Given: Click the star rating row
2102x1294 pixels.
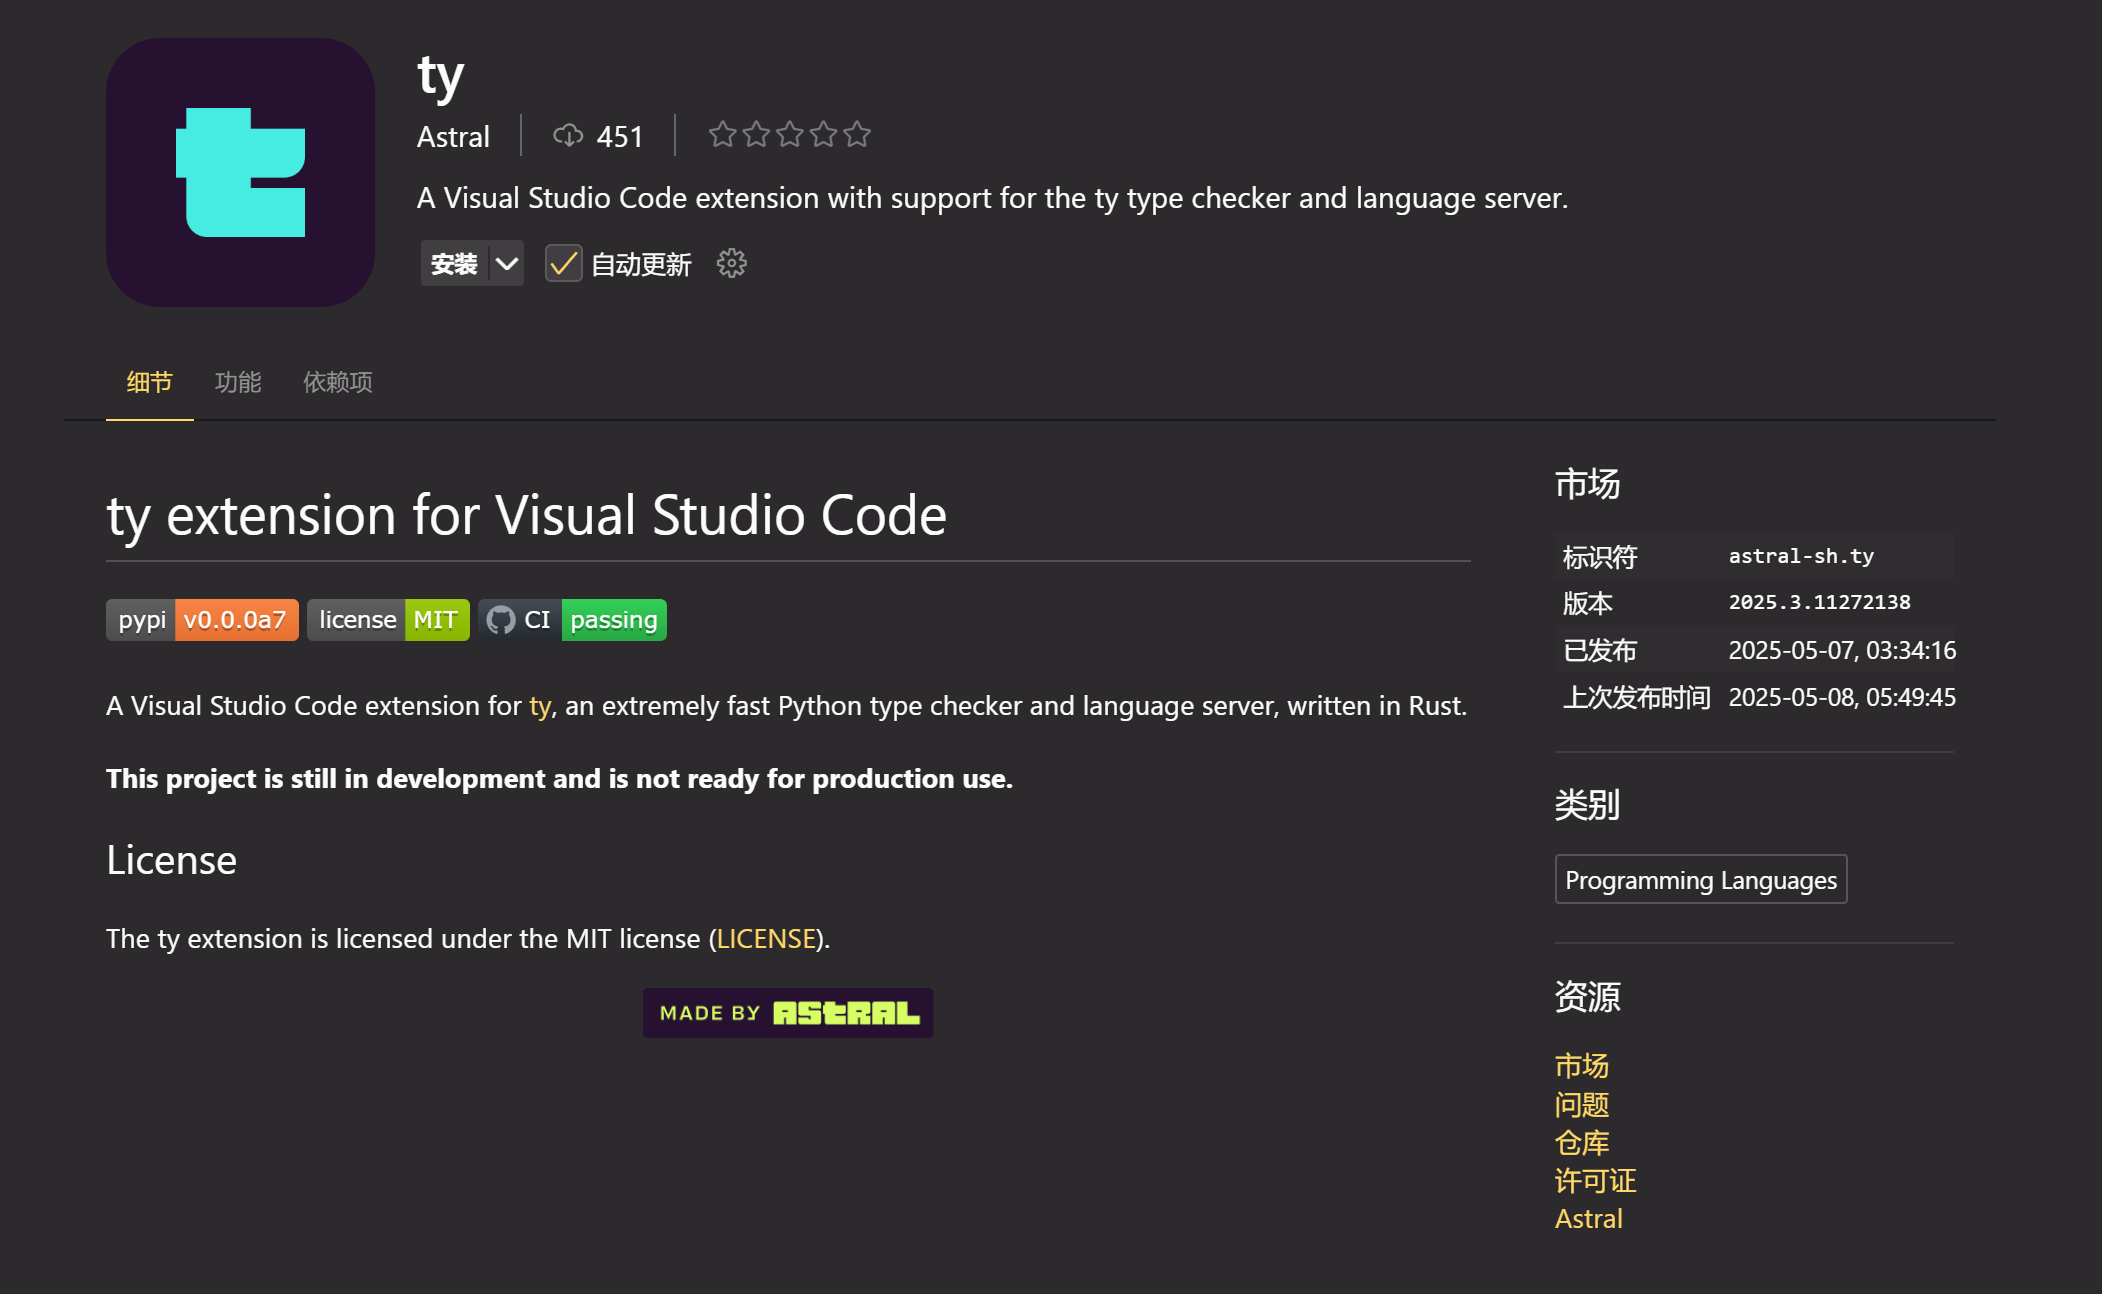Looking at the screenshot, I should point(790,134).
